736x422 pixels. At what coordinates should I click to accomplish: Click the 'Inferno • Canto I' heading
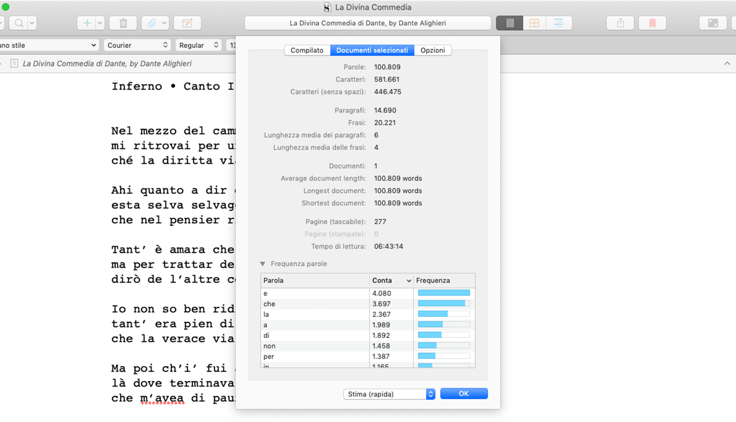173,86
